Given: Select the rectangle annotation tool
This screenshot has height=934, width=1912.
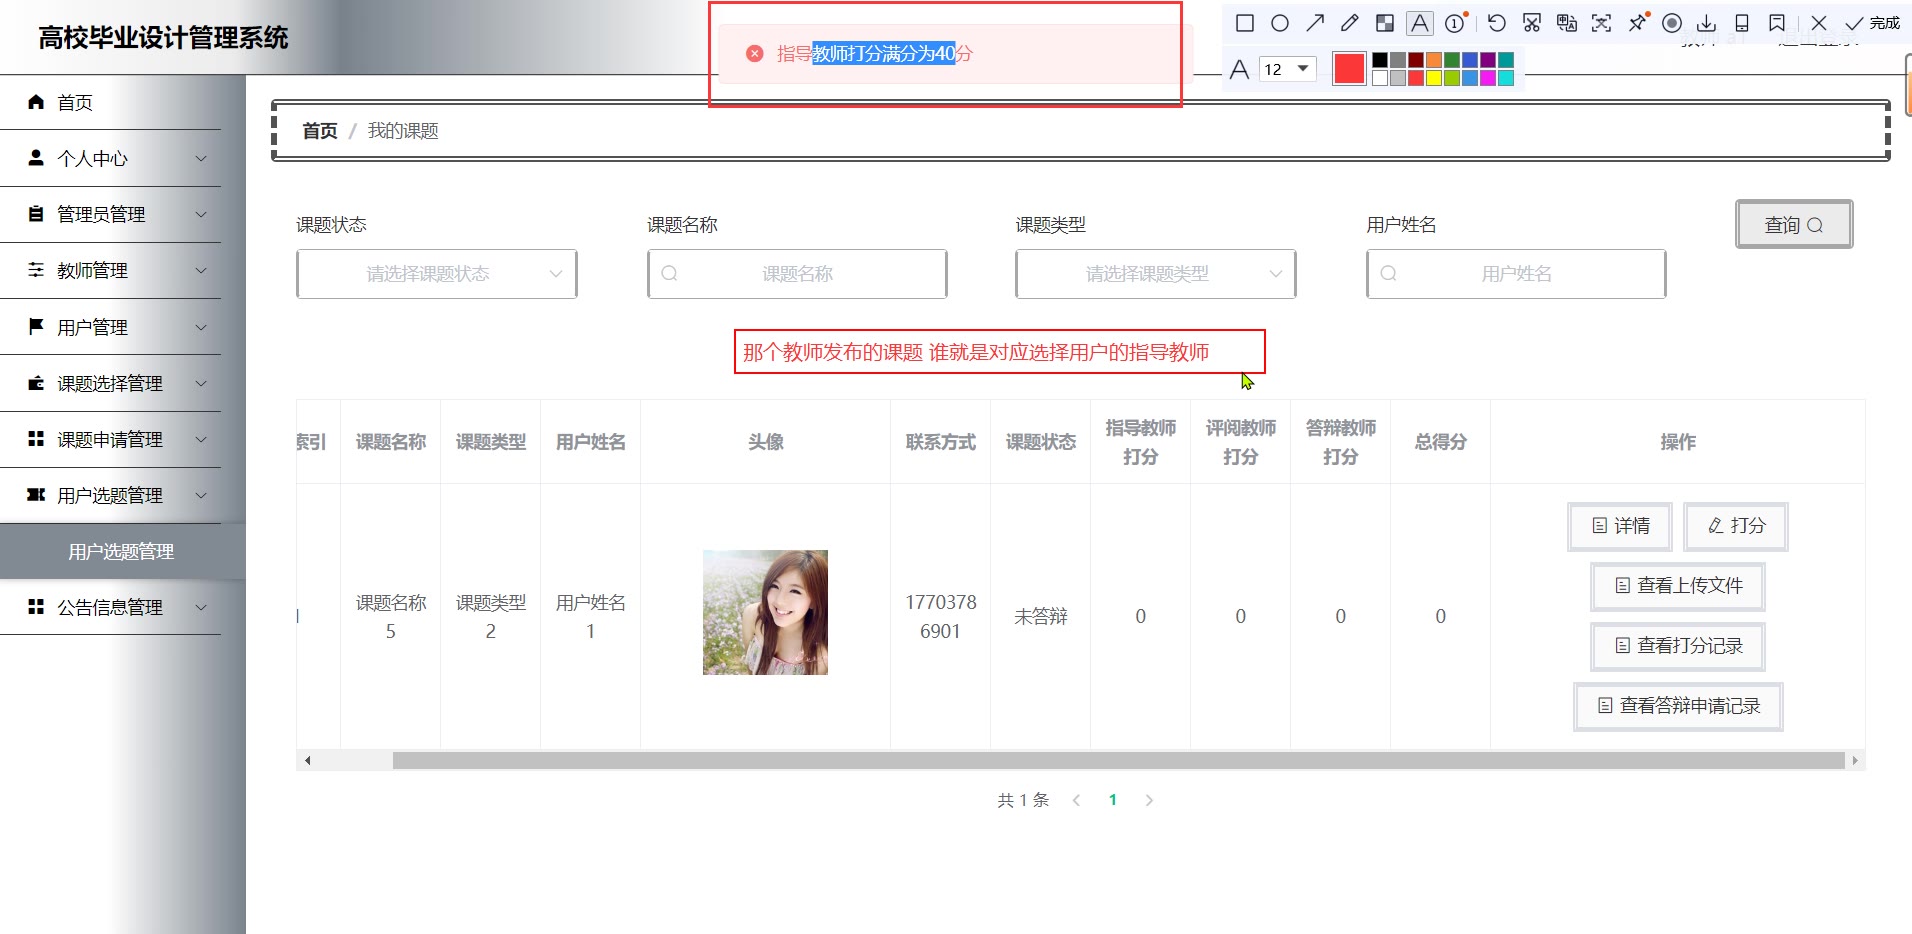Looking at the screenshot, I should [x=1245, y=23].
